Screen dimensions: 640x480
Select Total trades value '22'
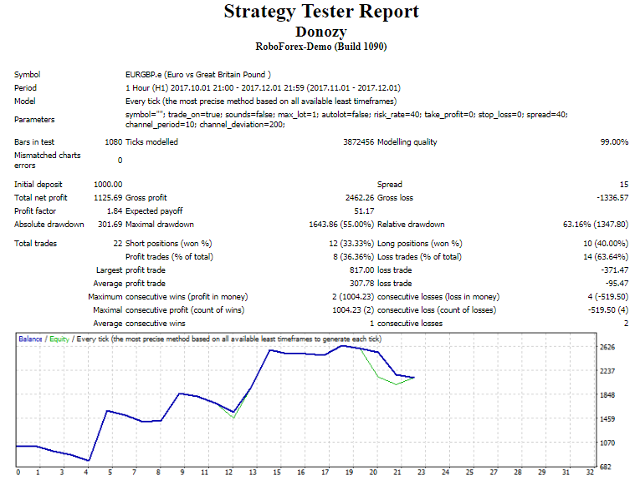(118, 243)
